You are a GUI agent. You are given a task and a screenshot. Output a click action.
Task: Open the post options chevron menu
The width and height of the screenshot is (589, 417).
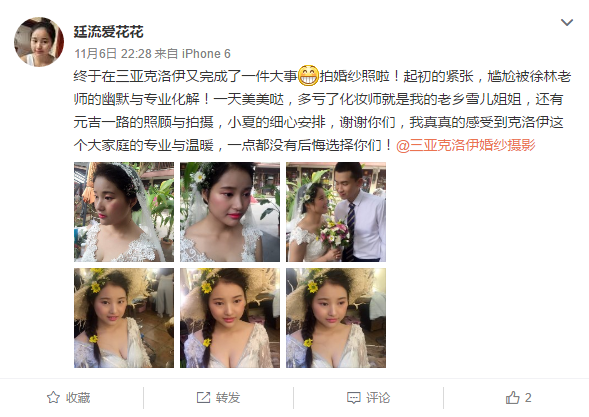(x=566, y=23)
